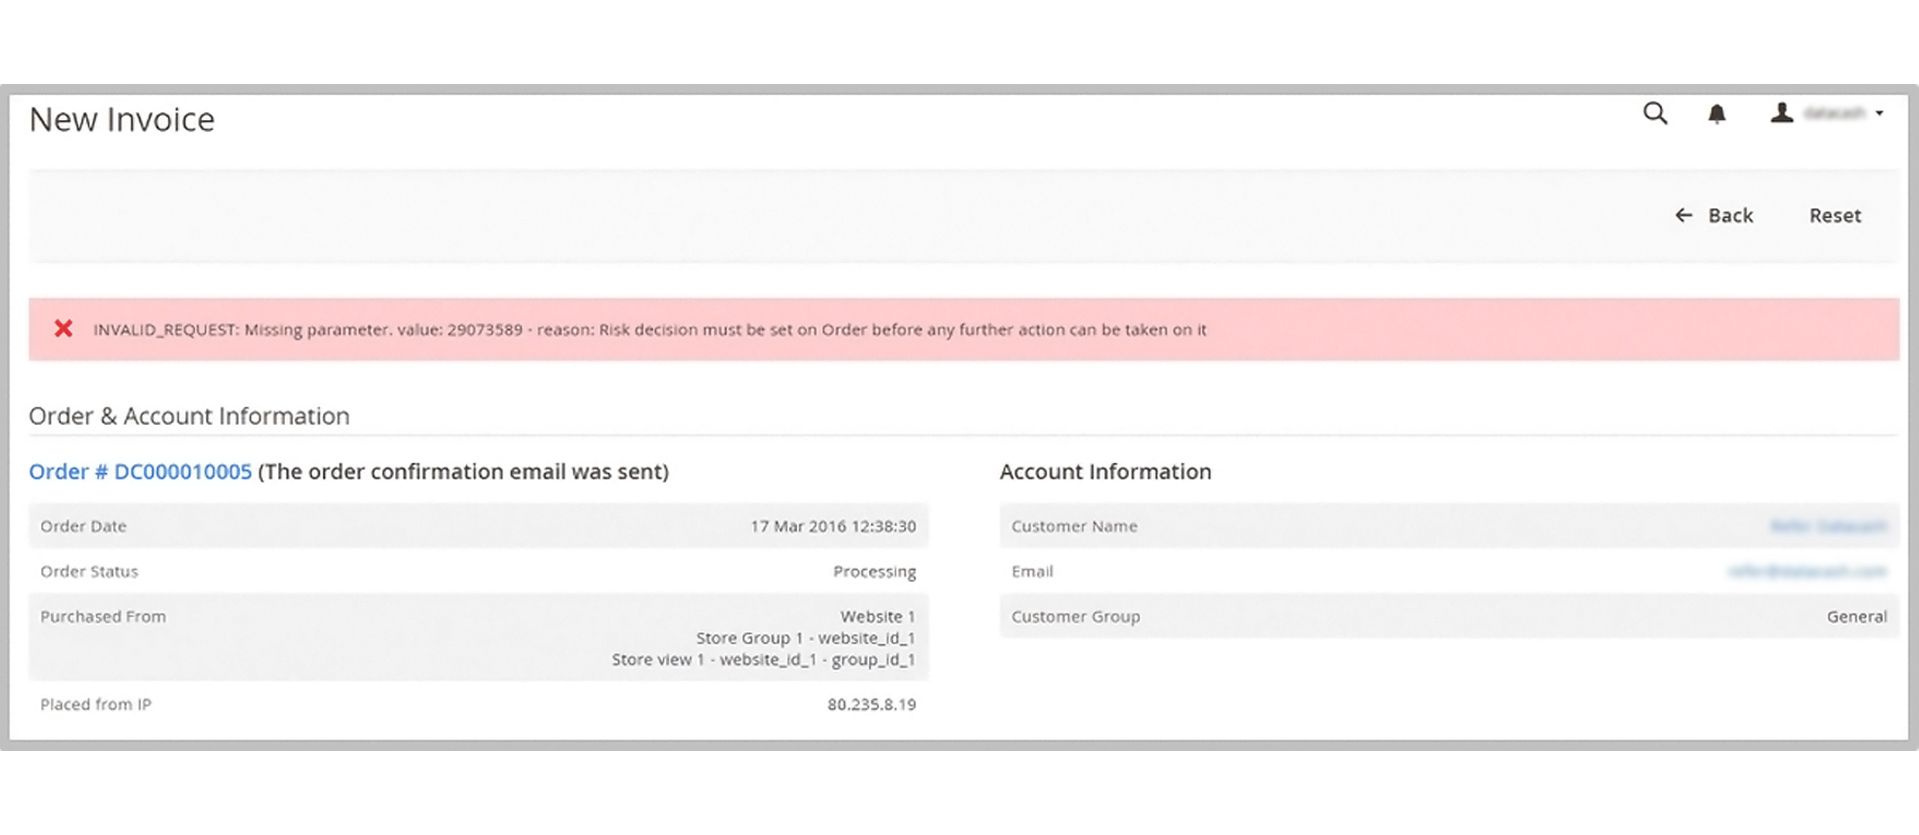Click the Customer Name label
Viewport: 1919px width, 835px height.
[1074, 526]
